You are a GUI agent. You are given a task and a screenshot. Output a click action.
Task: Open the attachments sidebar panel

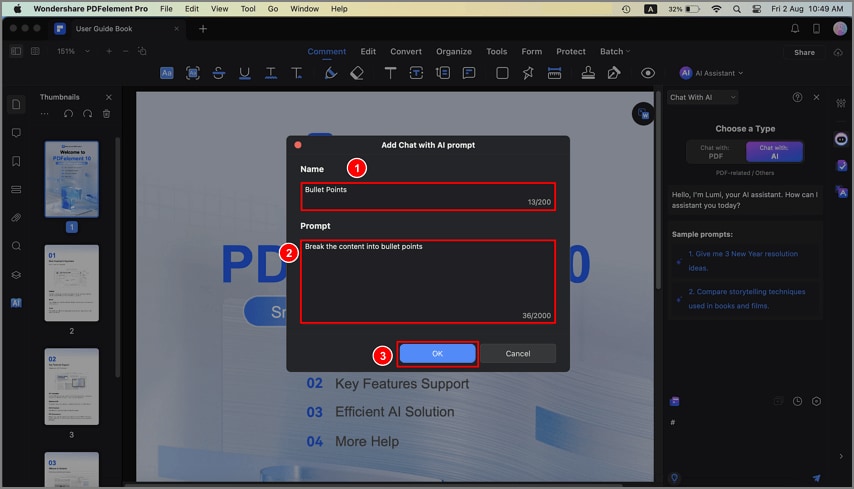coord(16,218)
